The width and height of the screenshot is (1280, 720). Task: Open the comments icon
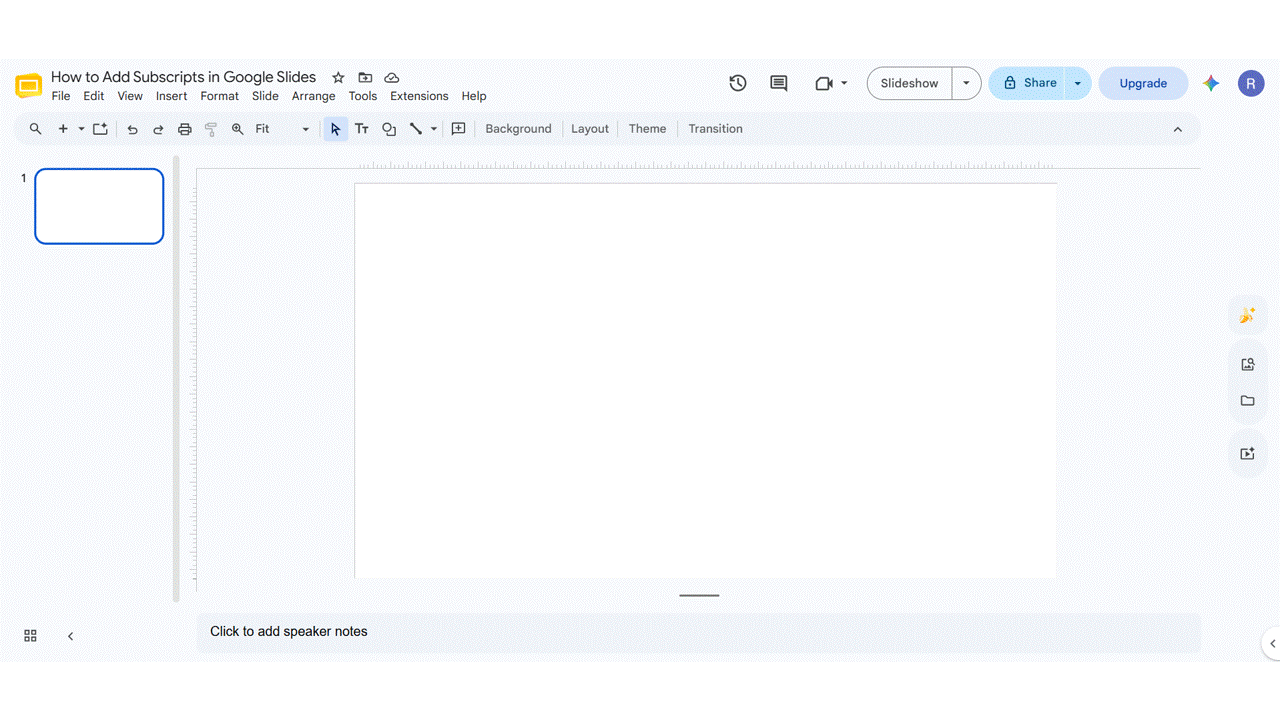779,83
